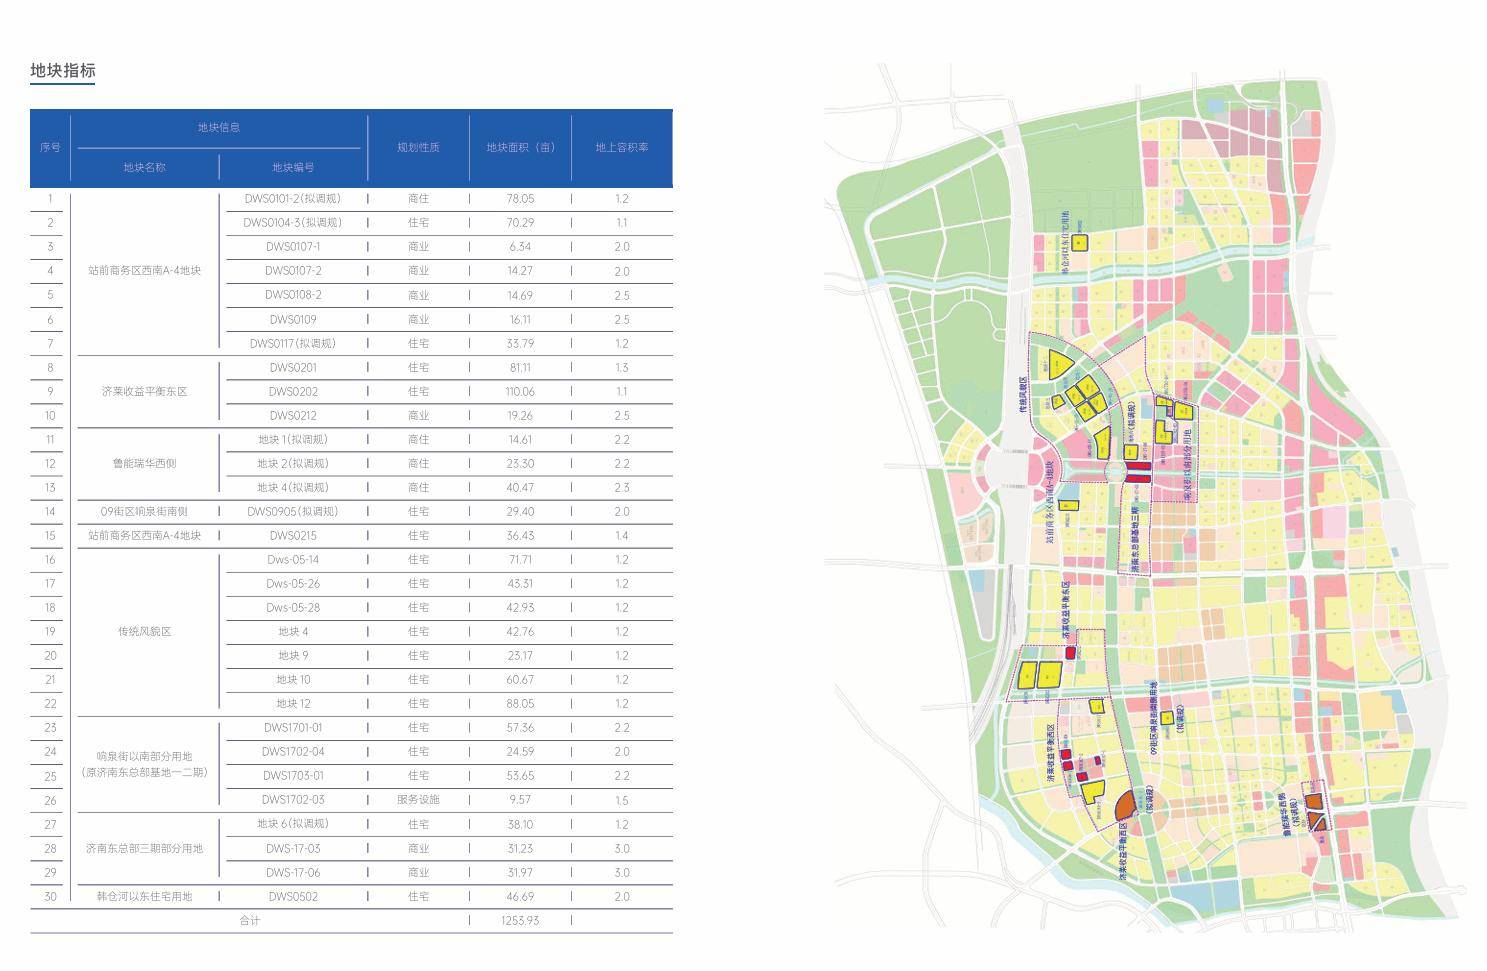Click plot name 地块 12
This screenshot has width=1487, height=971.
point(293,703)
